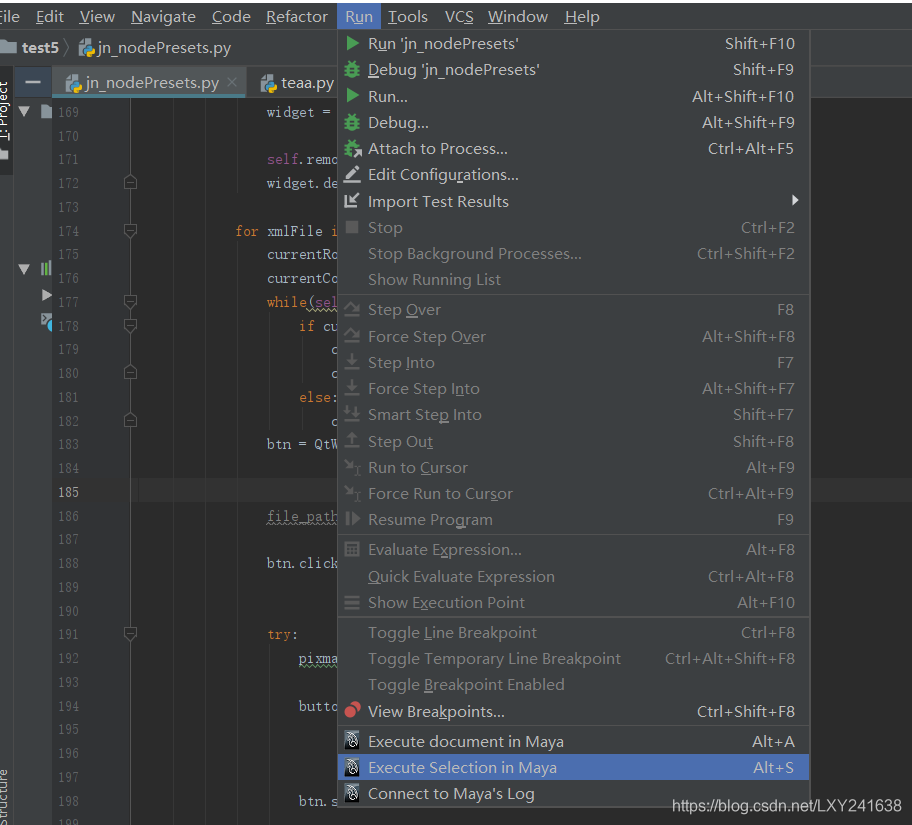Open the Project tool window side tab
Viewport: 912px width, 825px height.
pos(5,120)
